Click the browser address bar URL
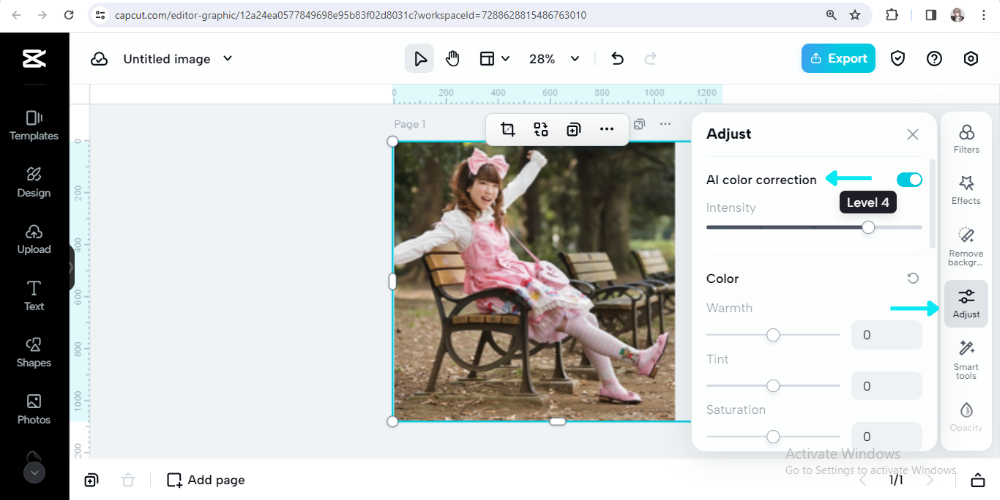The image size is (1000, 500). coord(351,15)
